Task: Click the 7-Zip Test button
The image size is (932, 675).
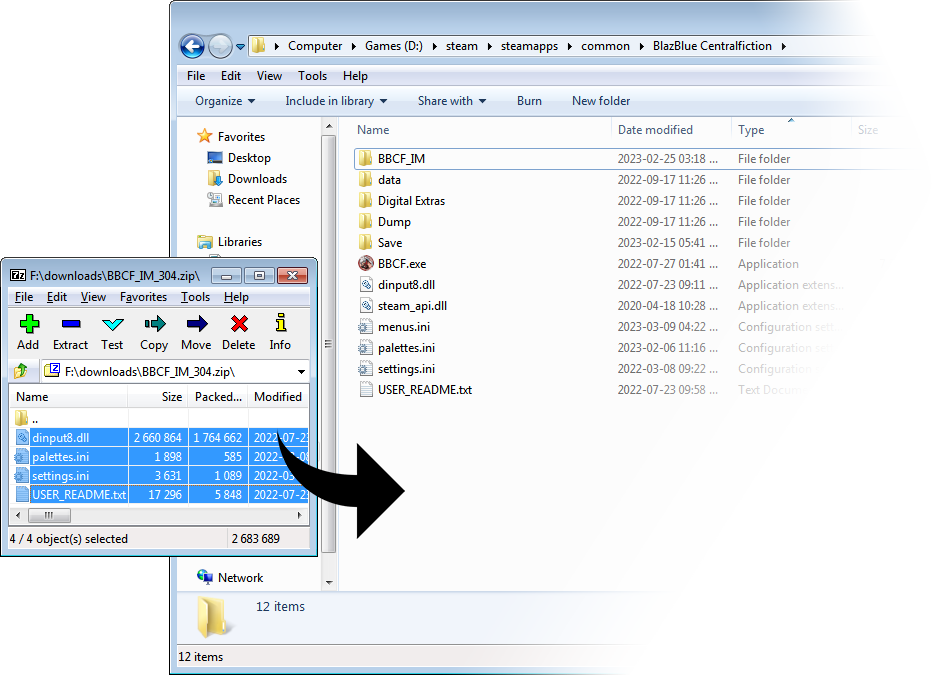Action: [x=112, y=333]
